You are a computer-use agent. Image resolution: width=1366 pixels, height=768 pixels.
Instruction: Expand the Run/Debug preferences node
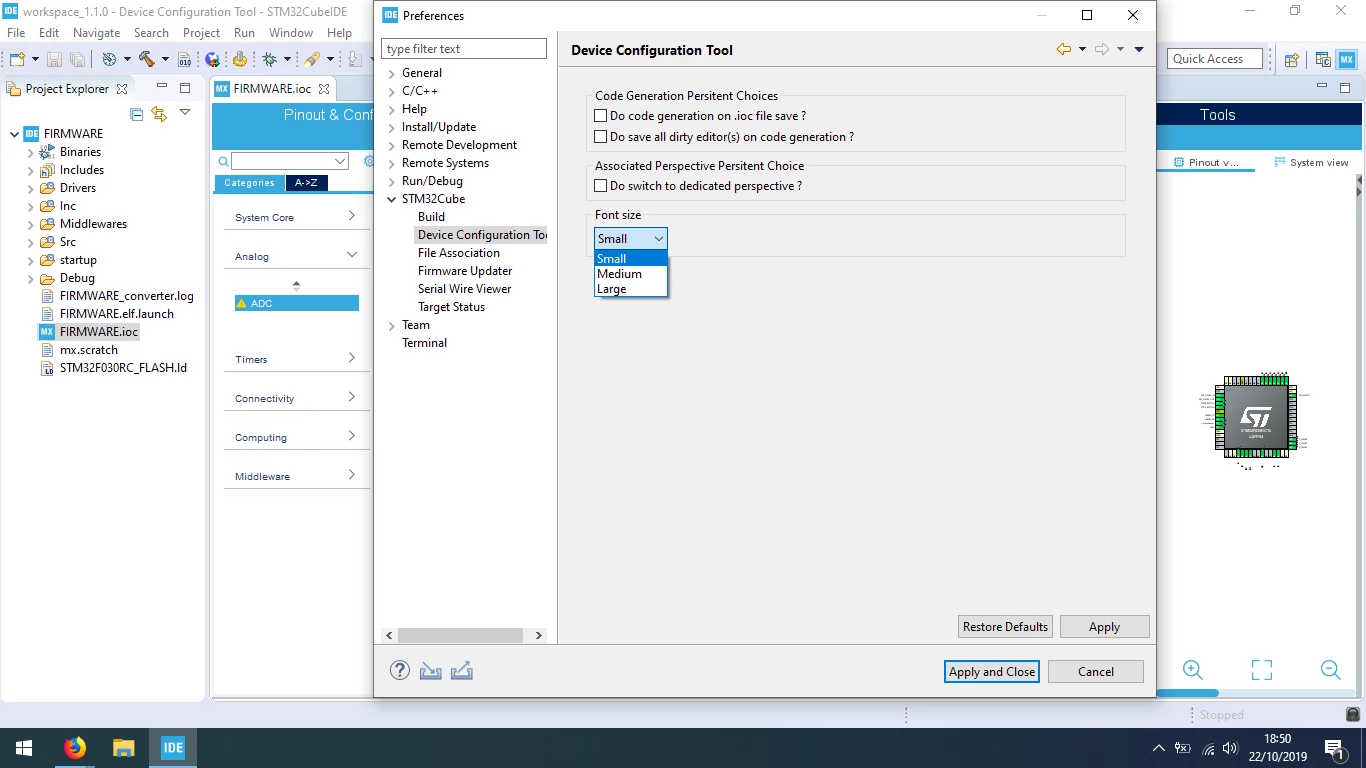392,182
